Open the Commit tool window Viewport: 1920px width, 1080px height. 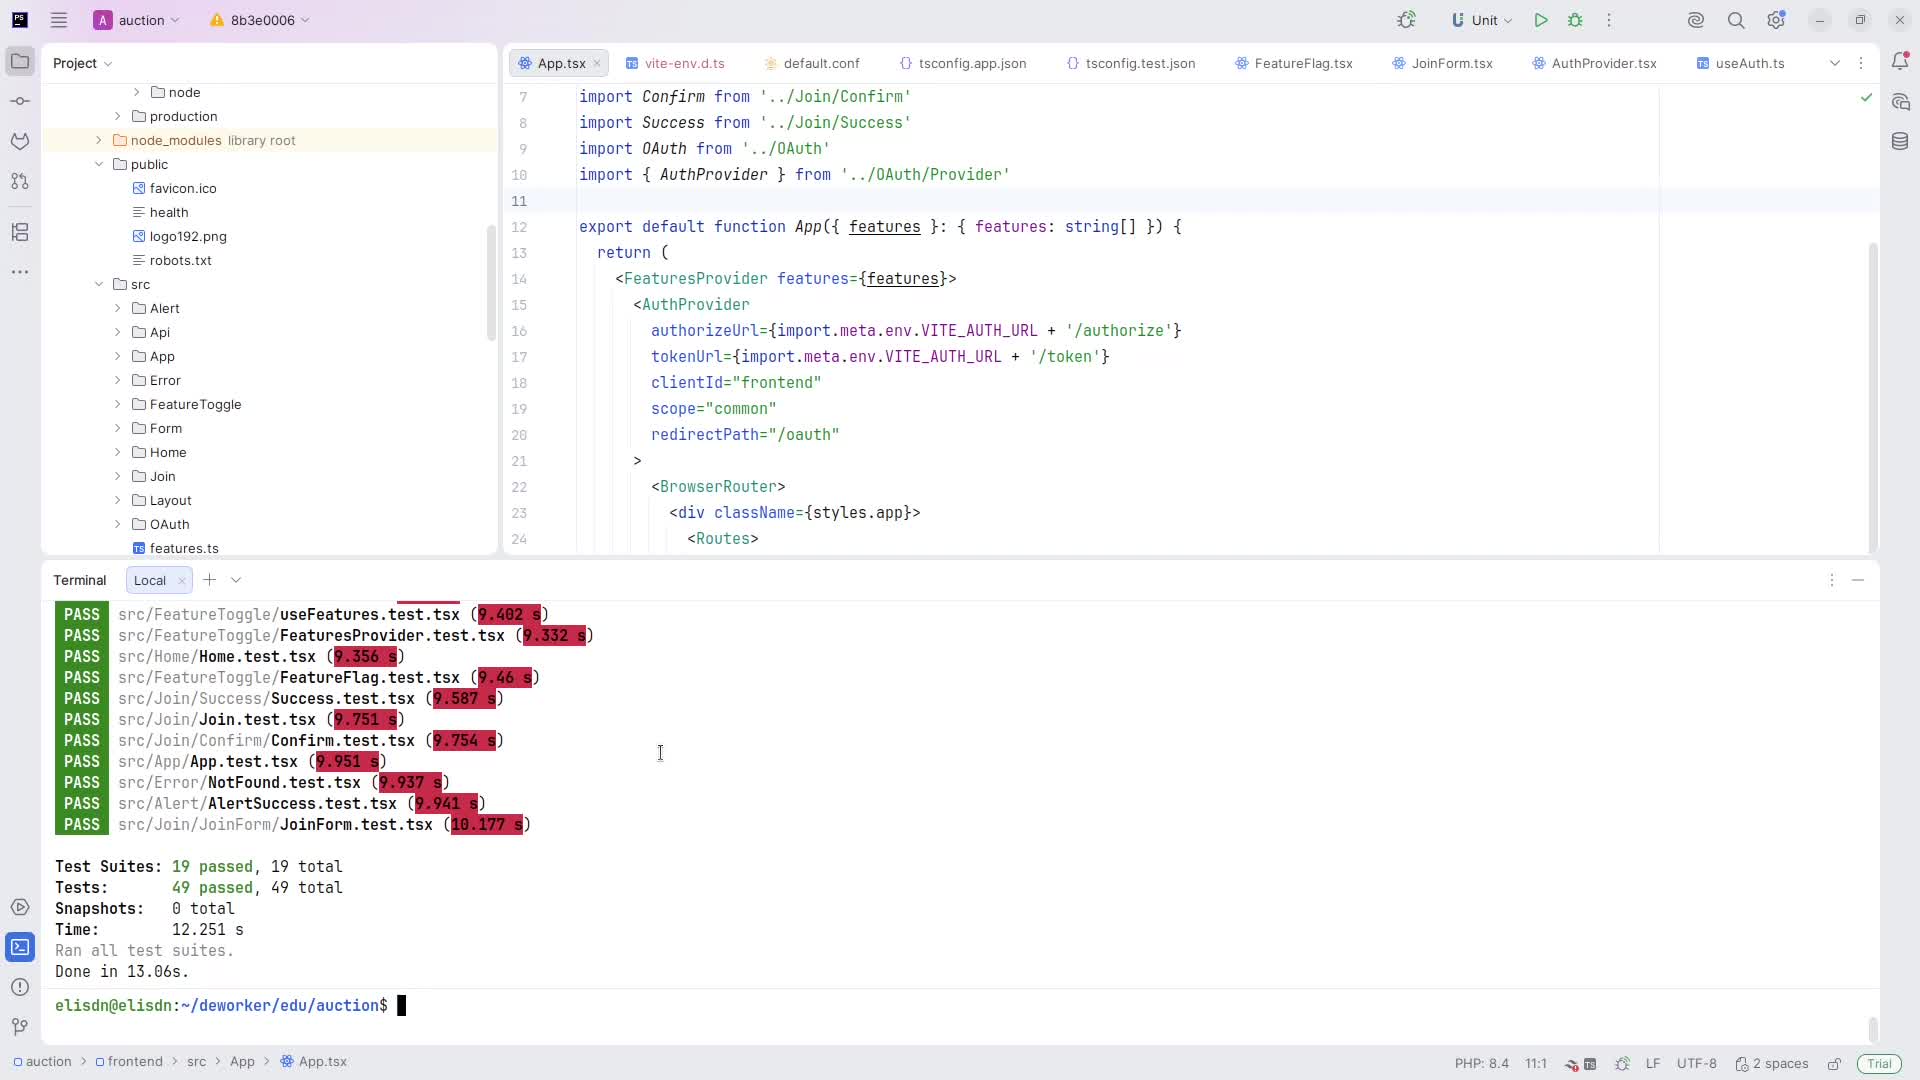20,101
